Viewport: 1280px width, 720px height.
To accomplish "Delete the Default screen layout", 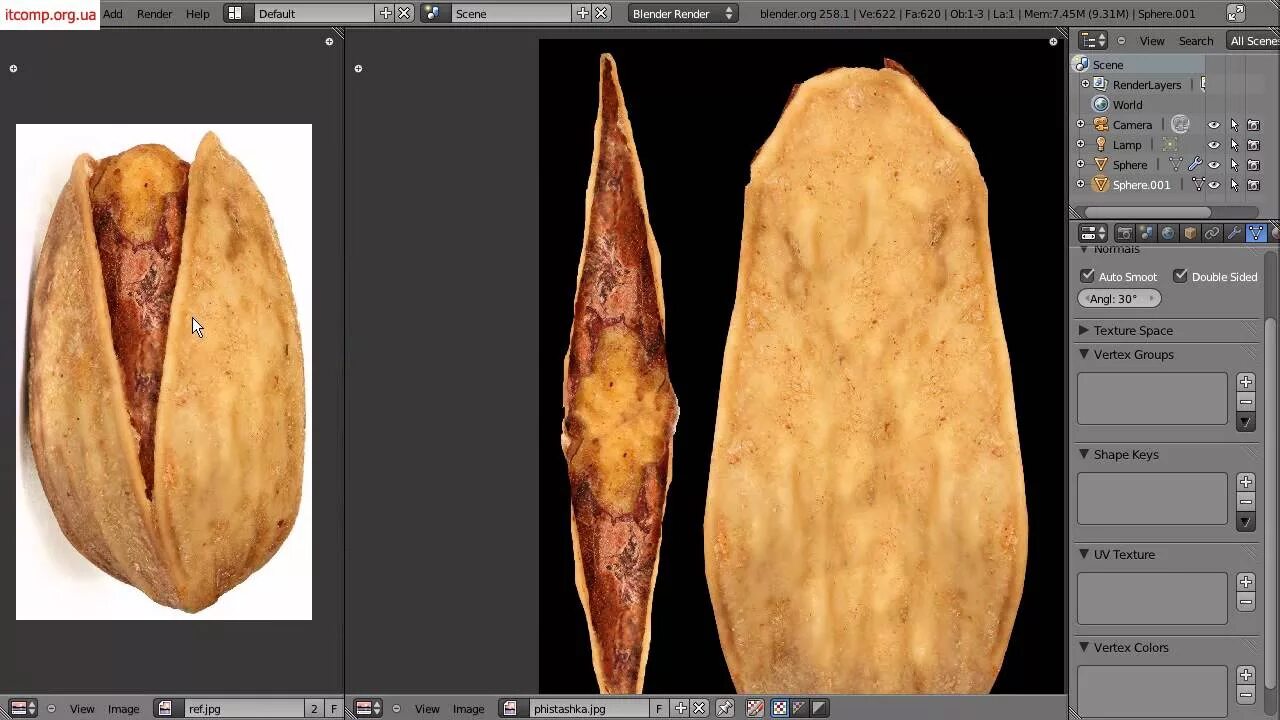I will coord(404,13).
